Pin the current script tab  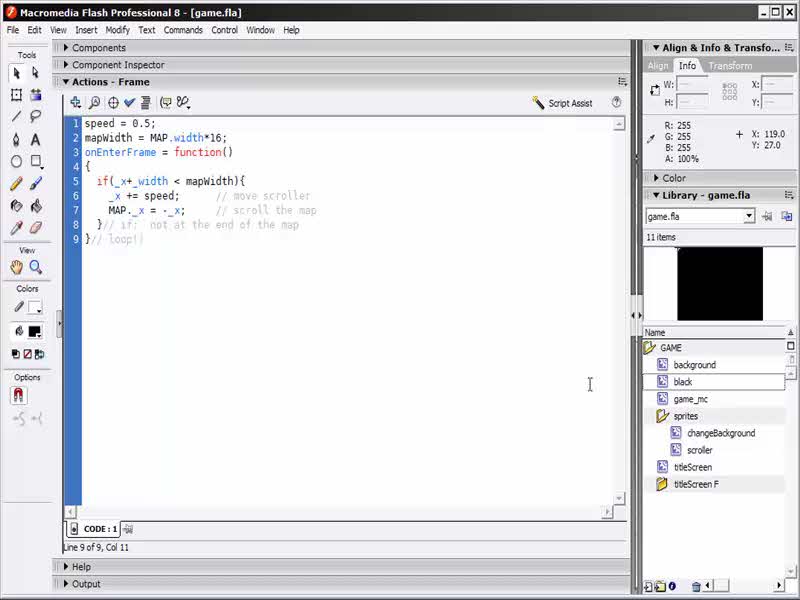pyautogui.click(x=128, y=529)
